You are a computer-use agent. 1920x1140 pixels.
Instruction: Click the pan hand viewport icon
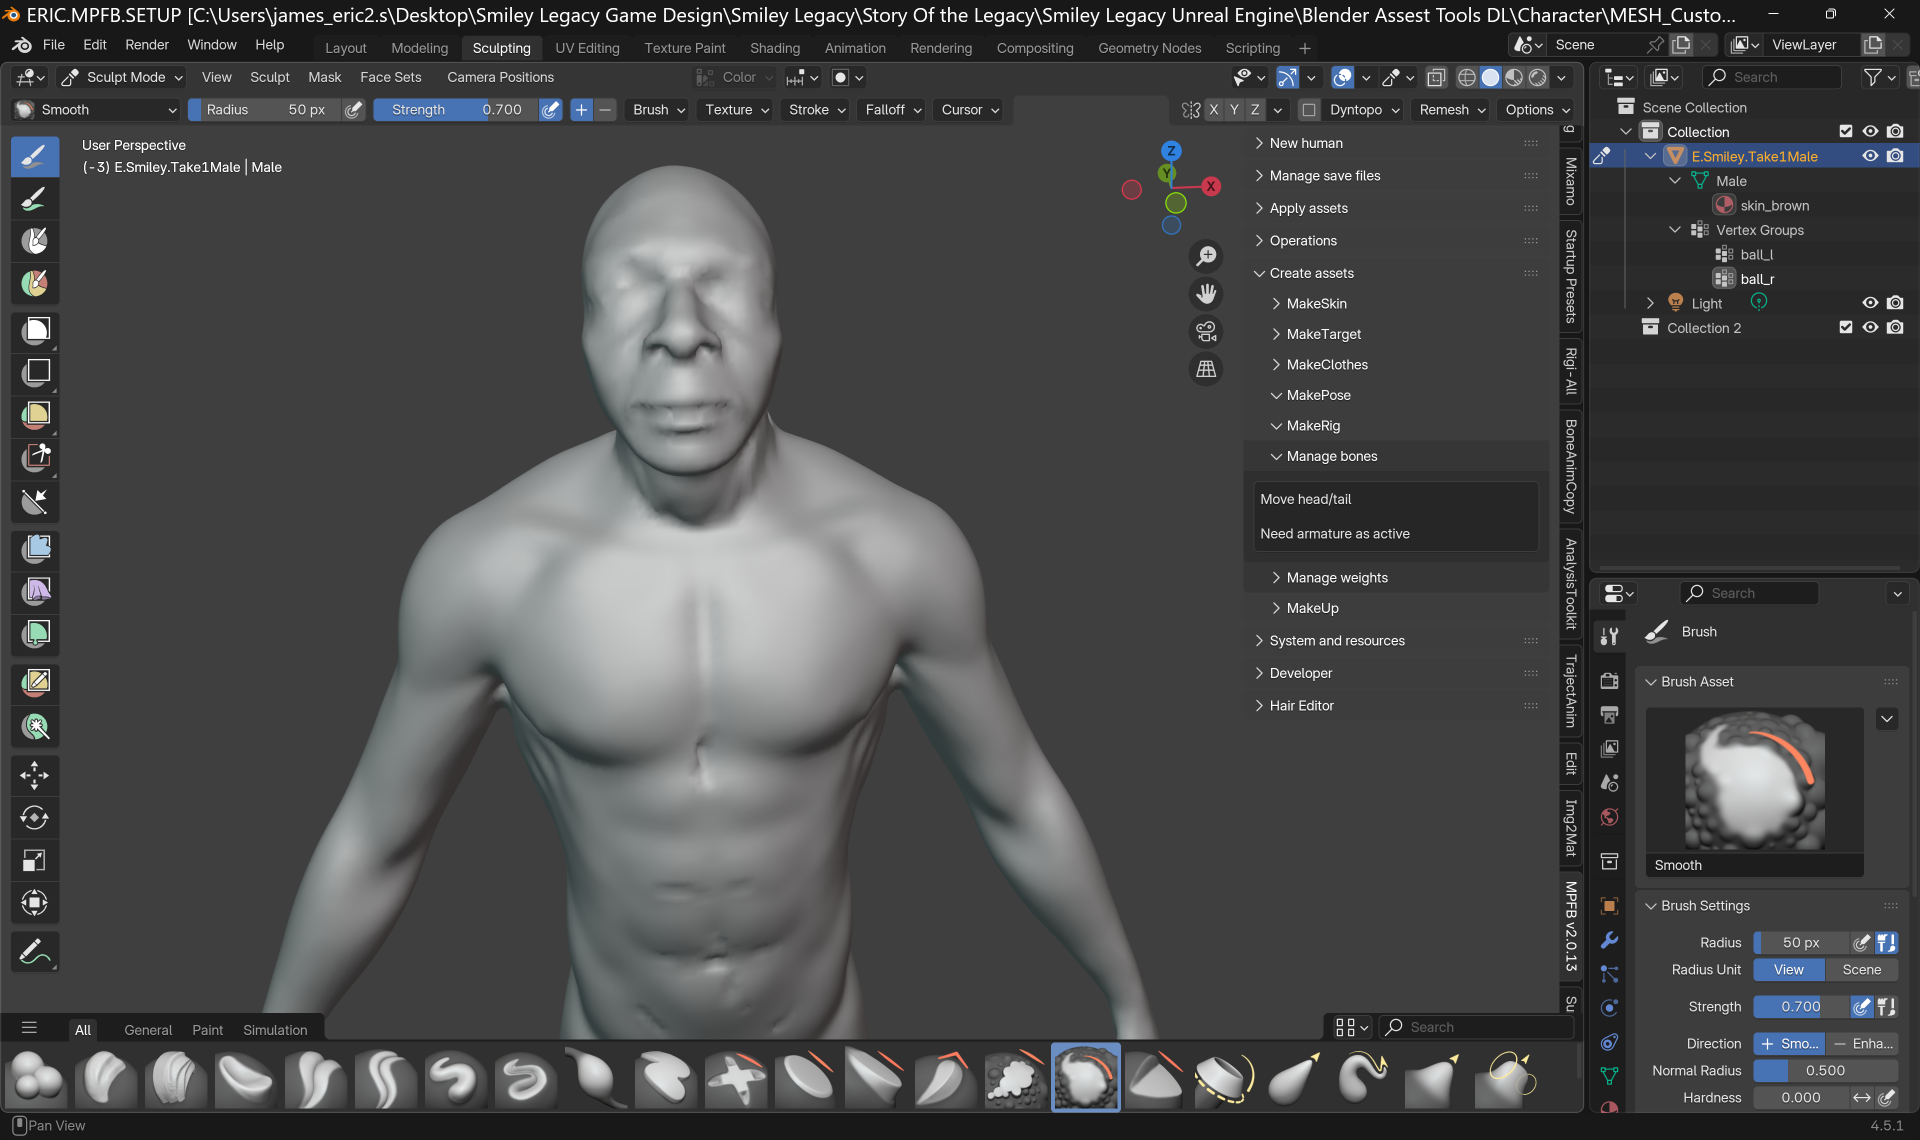pyautogui.click(x=1207, y=294)
